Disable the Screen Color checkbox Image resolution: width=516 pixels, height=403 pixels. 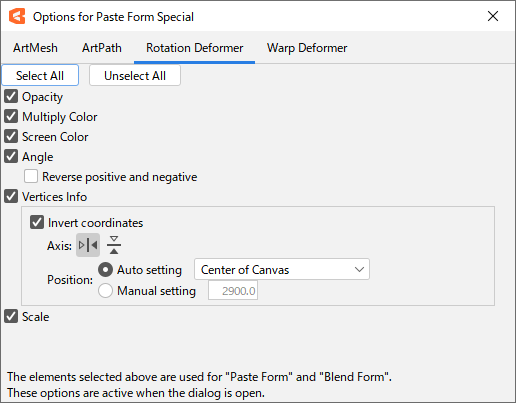click(x=11, y=137)
